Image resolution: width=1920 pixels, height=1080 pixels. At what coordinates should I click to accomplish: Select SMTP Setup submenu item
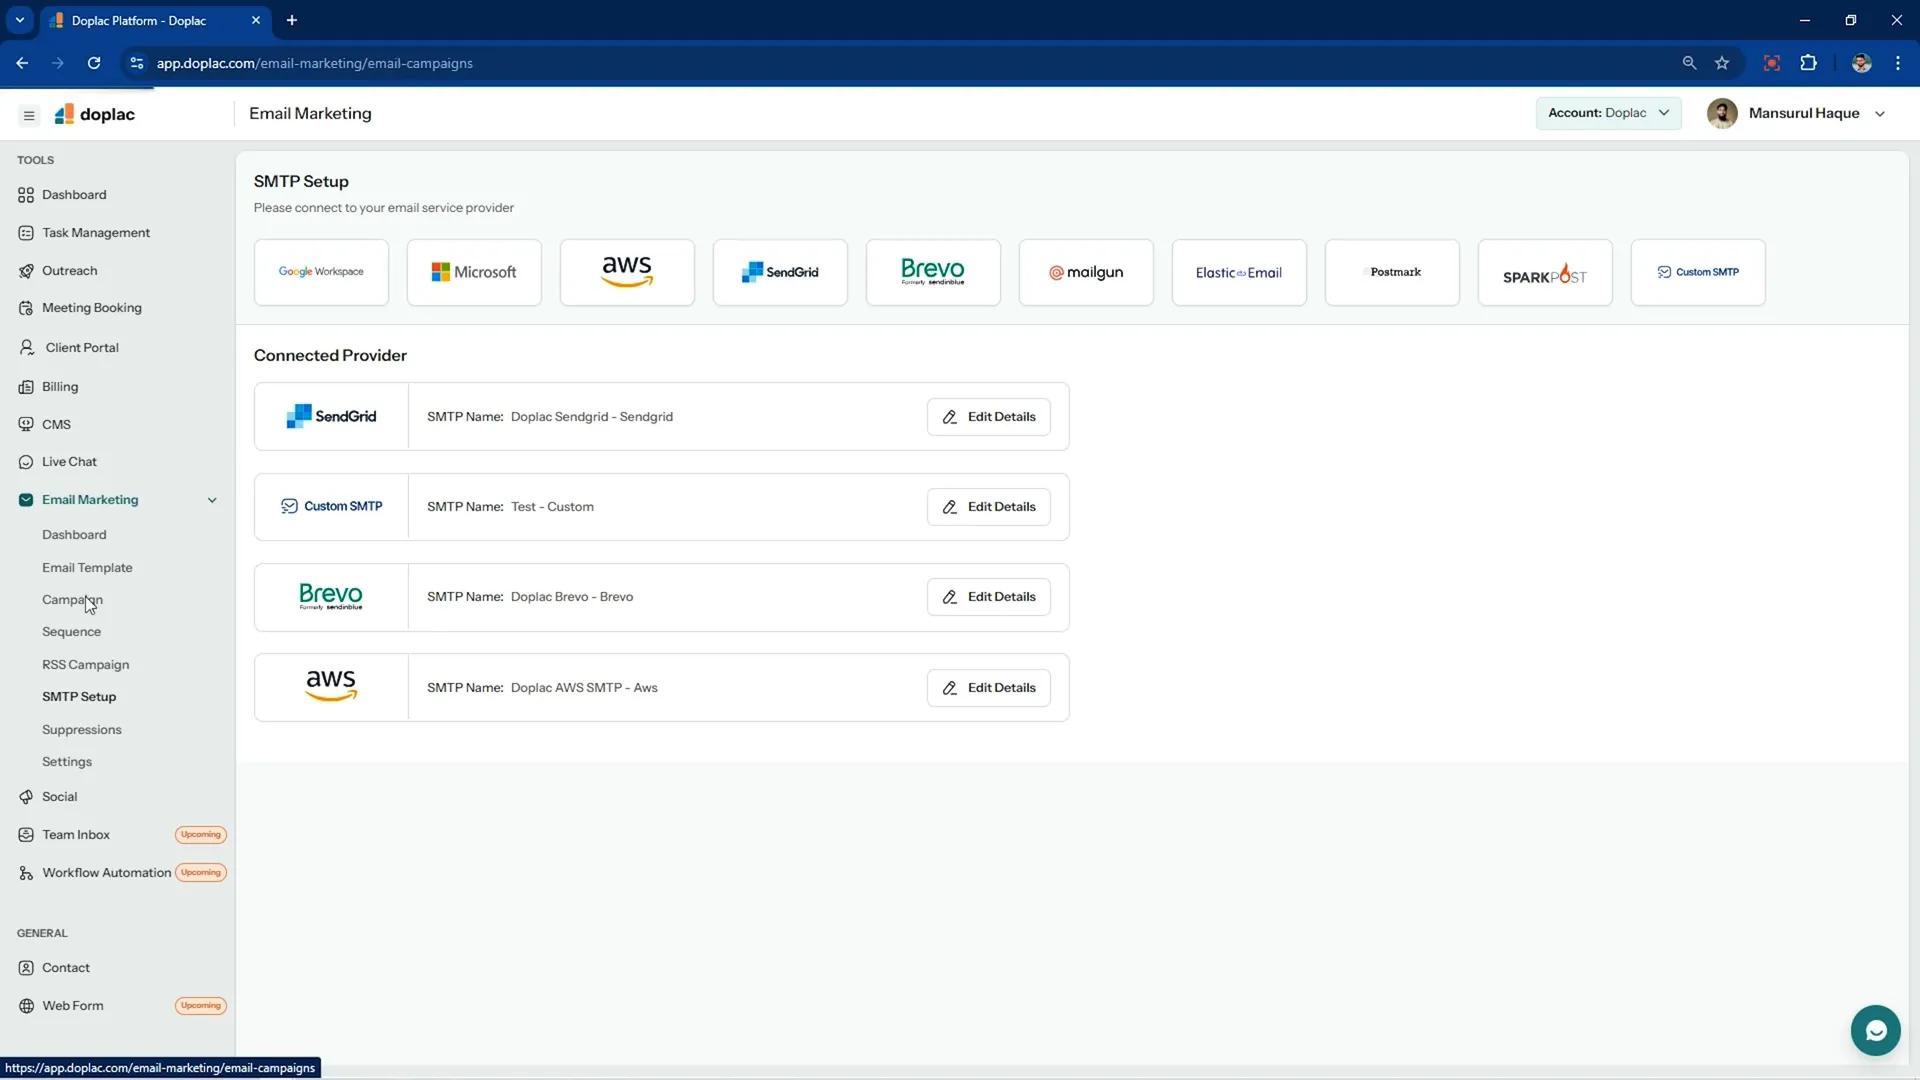[x=79, y=697]
